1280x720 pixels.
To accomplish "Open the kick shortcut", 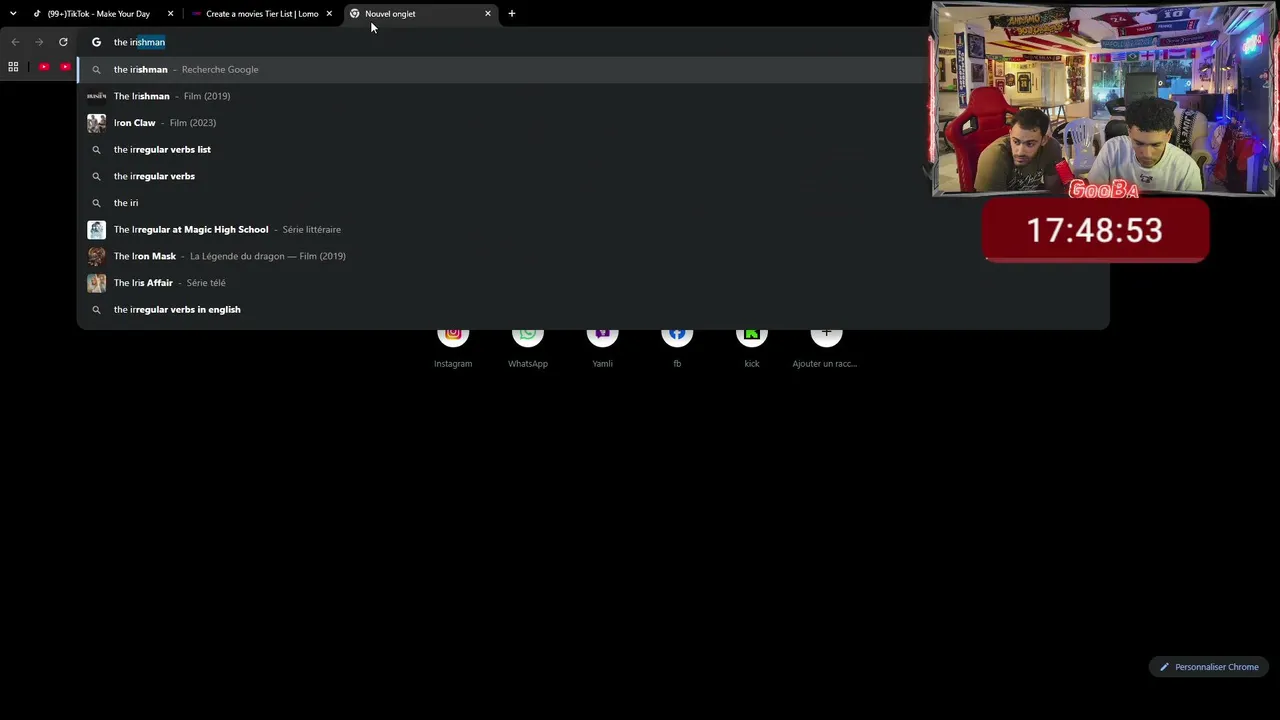I will (x=752, y=345).
